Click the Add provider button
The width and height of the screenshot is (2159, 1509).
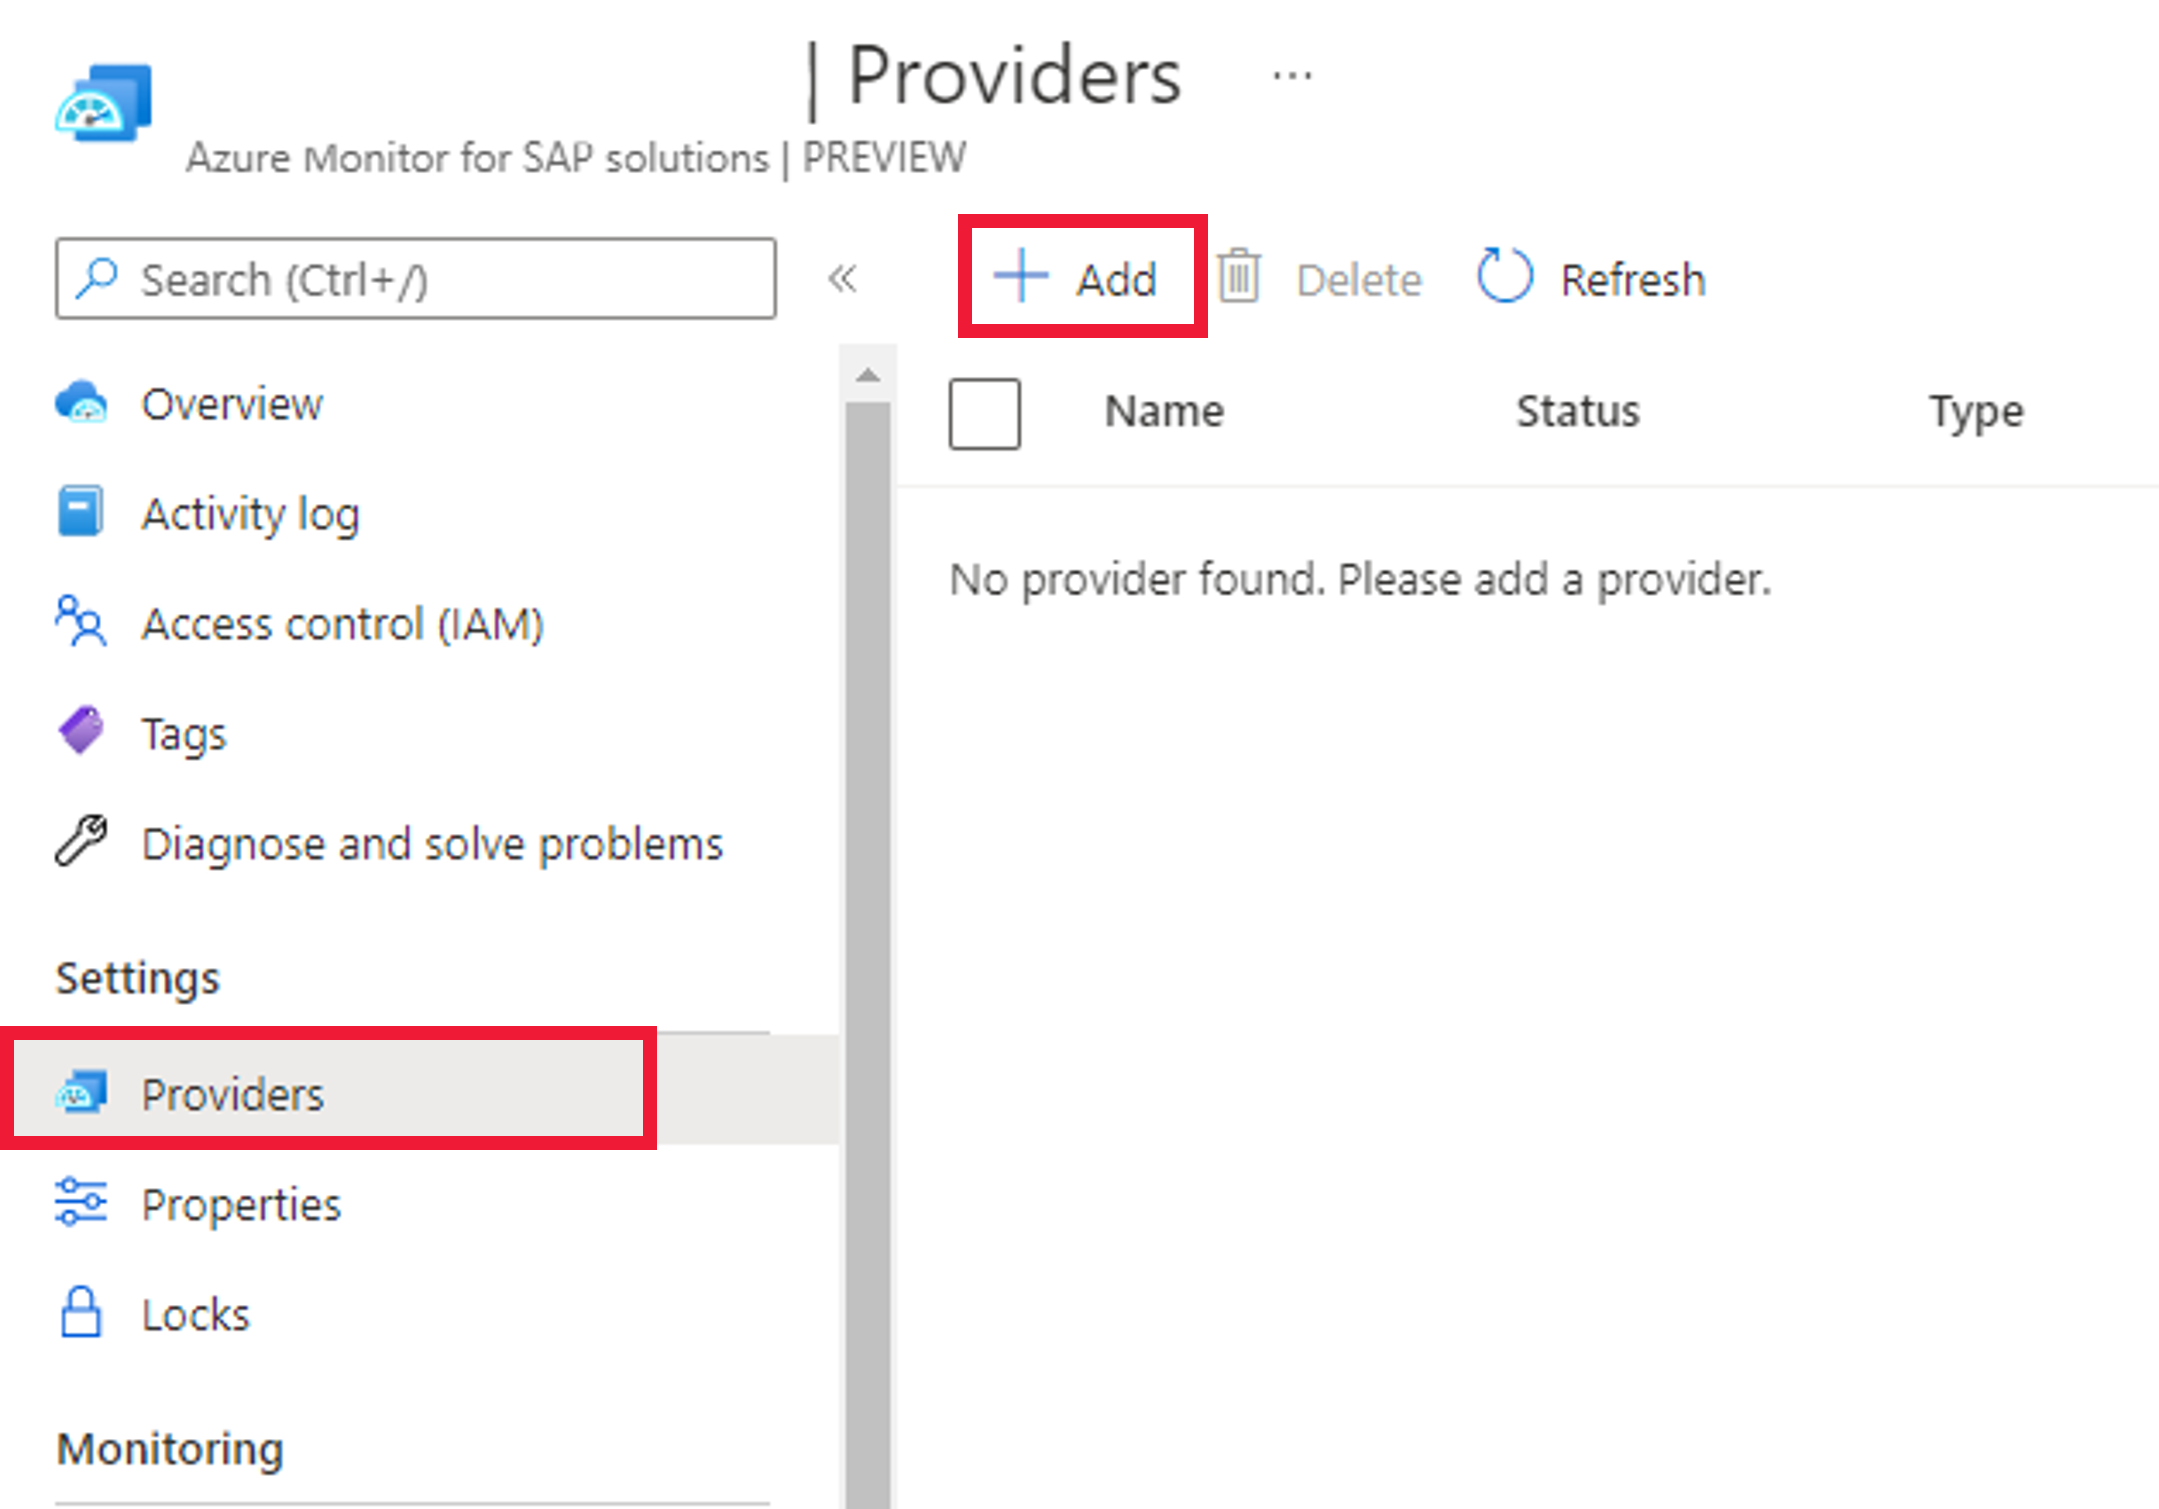[1083, 277]
